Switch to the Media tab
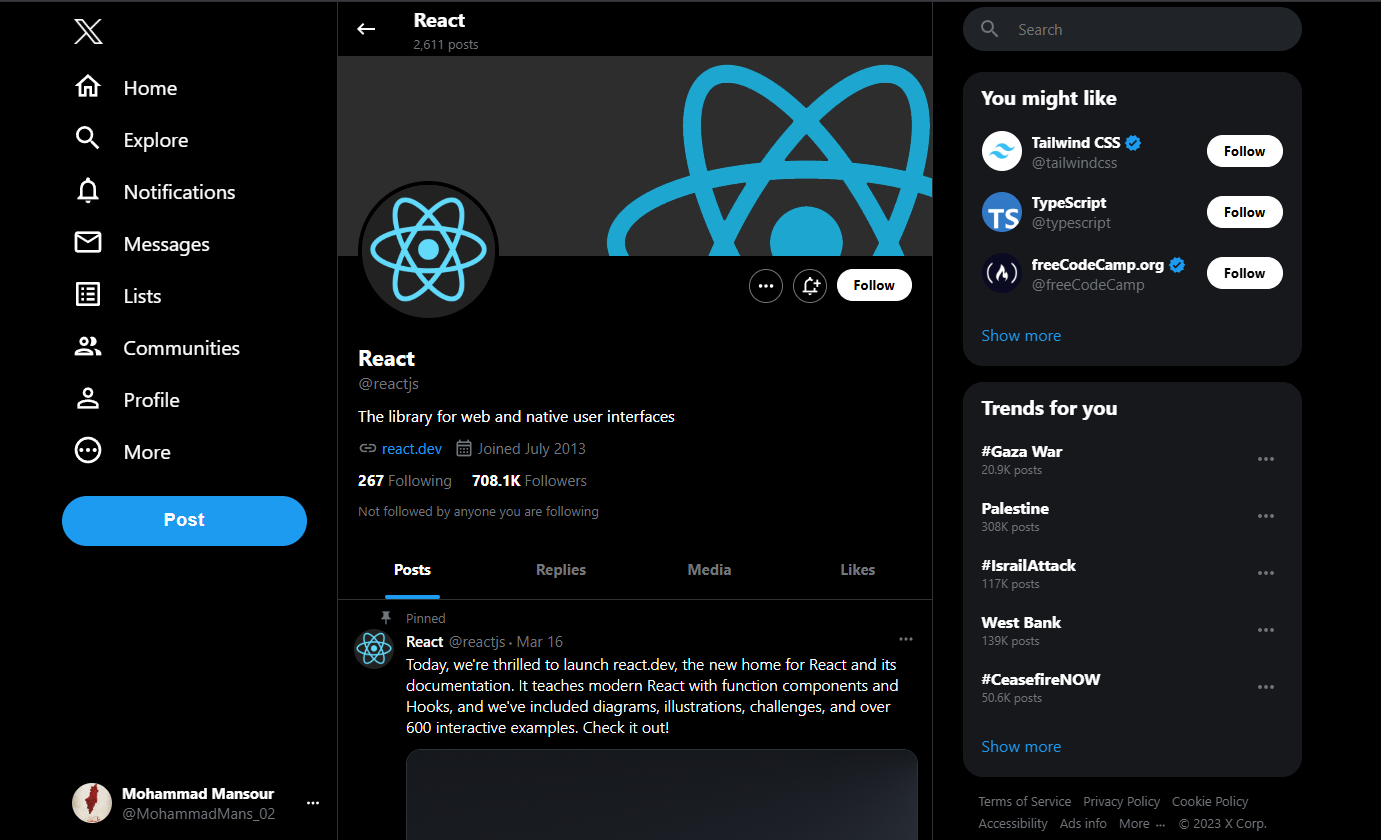The image size is (1381, 840). (x=709, y=569)
